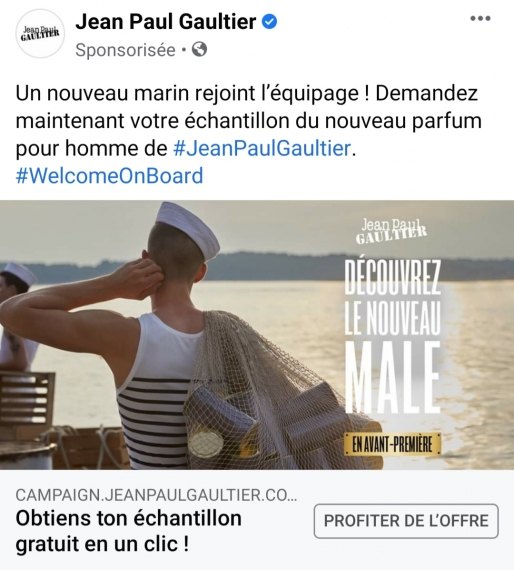
Task: Click the sailor's white cap in the image
Action: (188, 227)
